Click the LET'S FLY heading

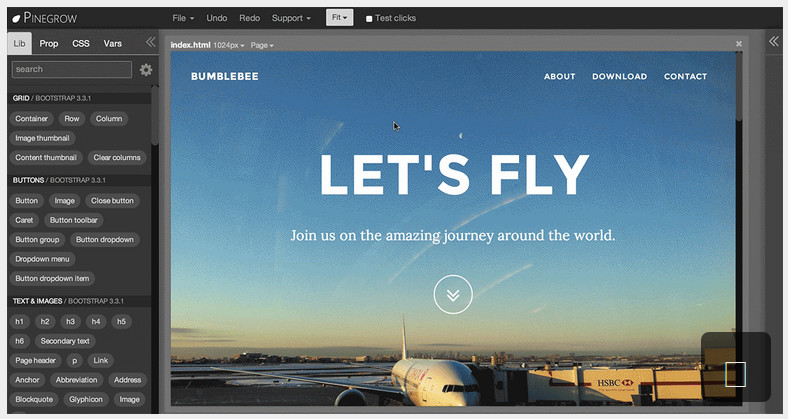454,174
